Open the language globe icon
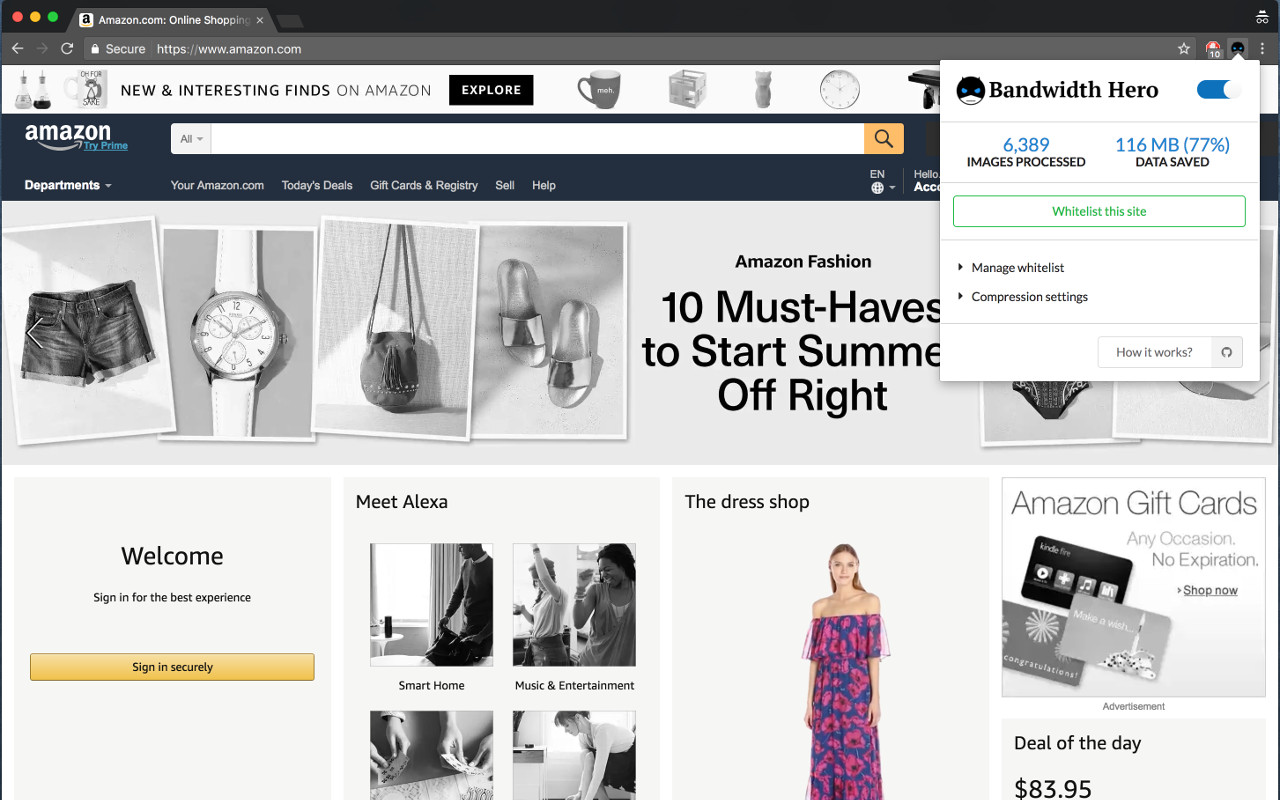This screenshot has height=800, width=1280. [877, 187]
